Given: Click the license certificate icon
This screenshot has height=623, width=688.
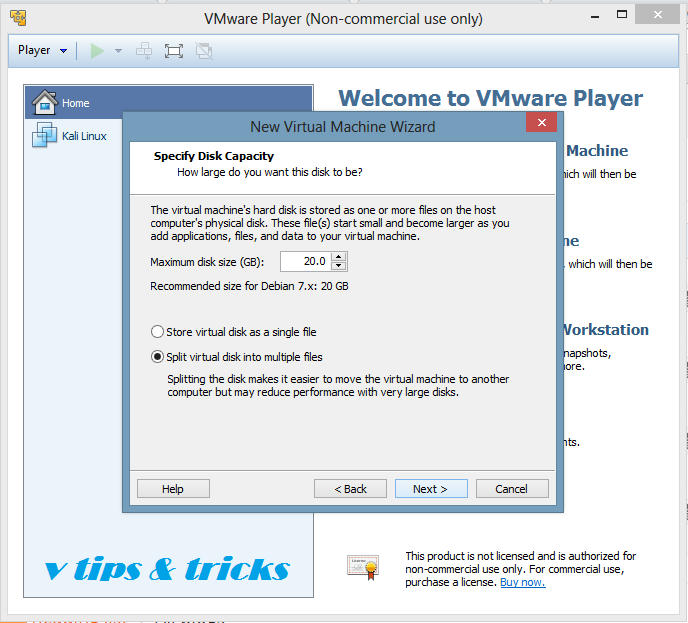Looking at the screenshot, I should pyautogui.click(x=364, y=567).
